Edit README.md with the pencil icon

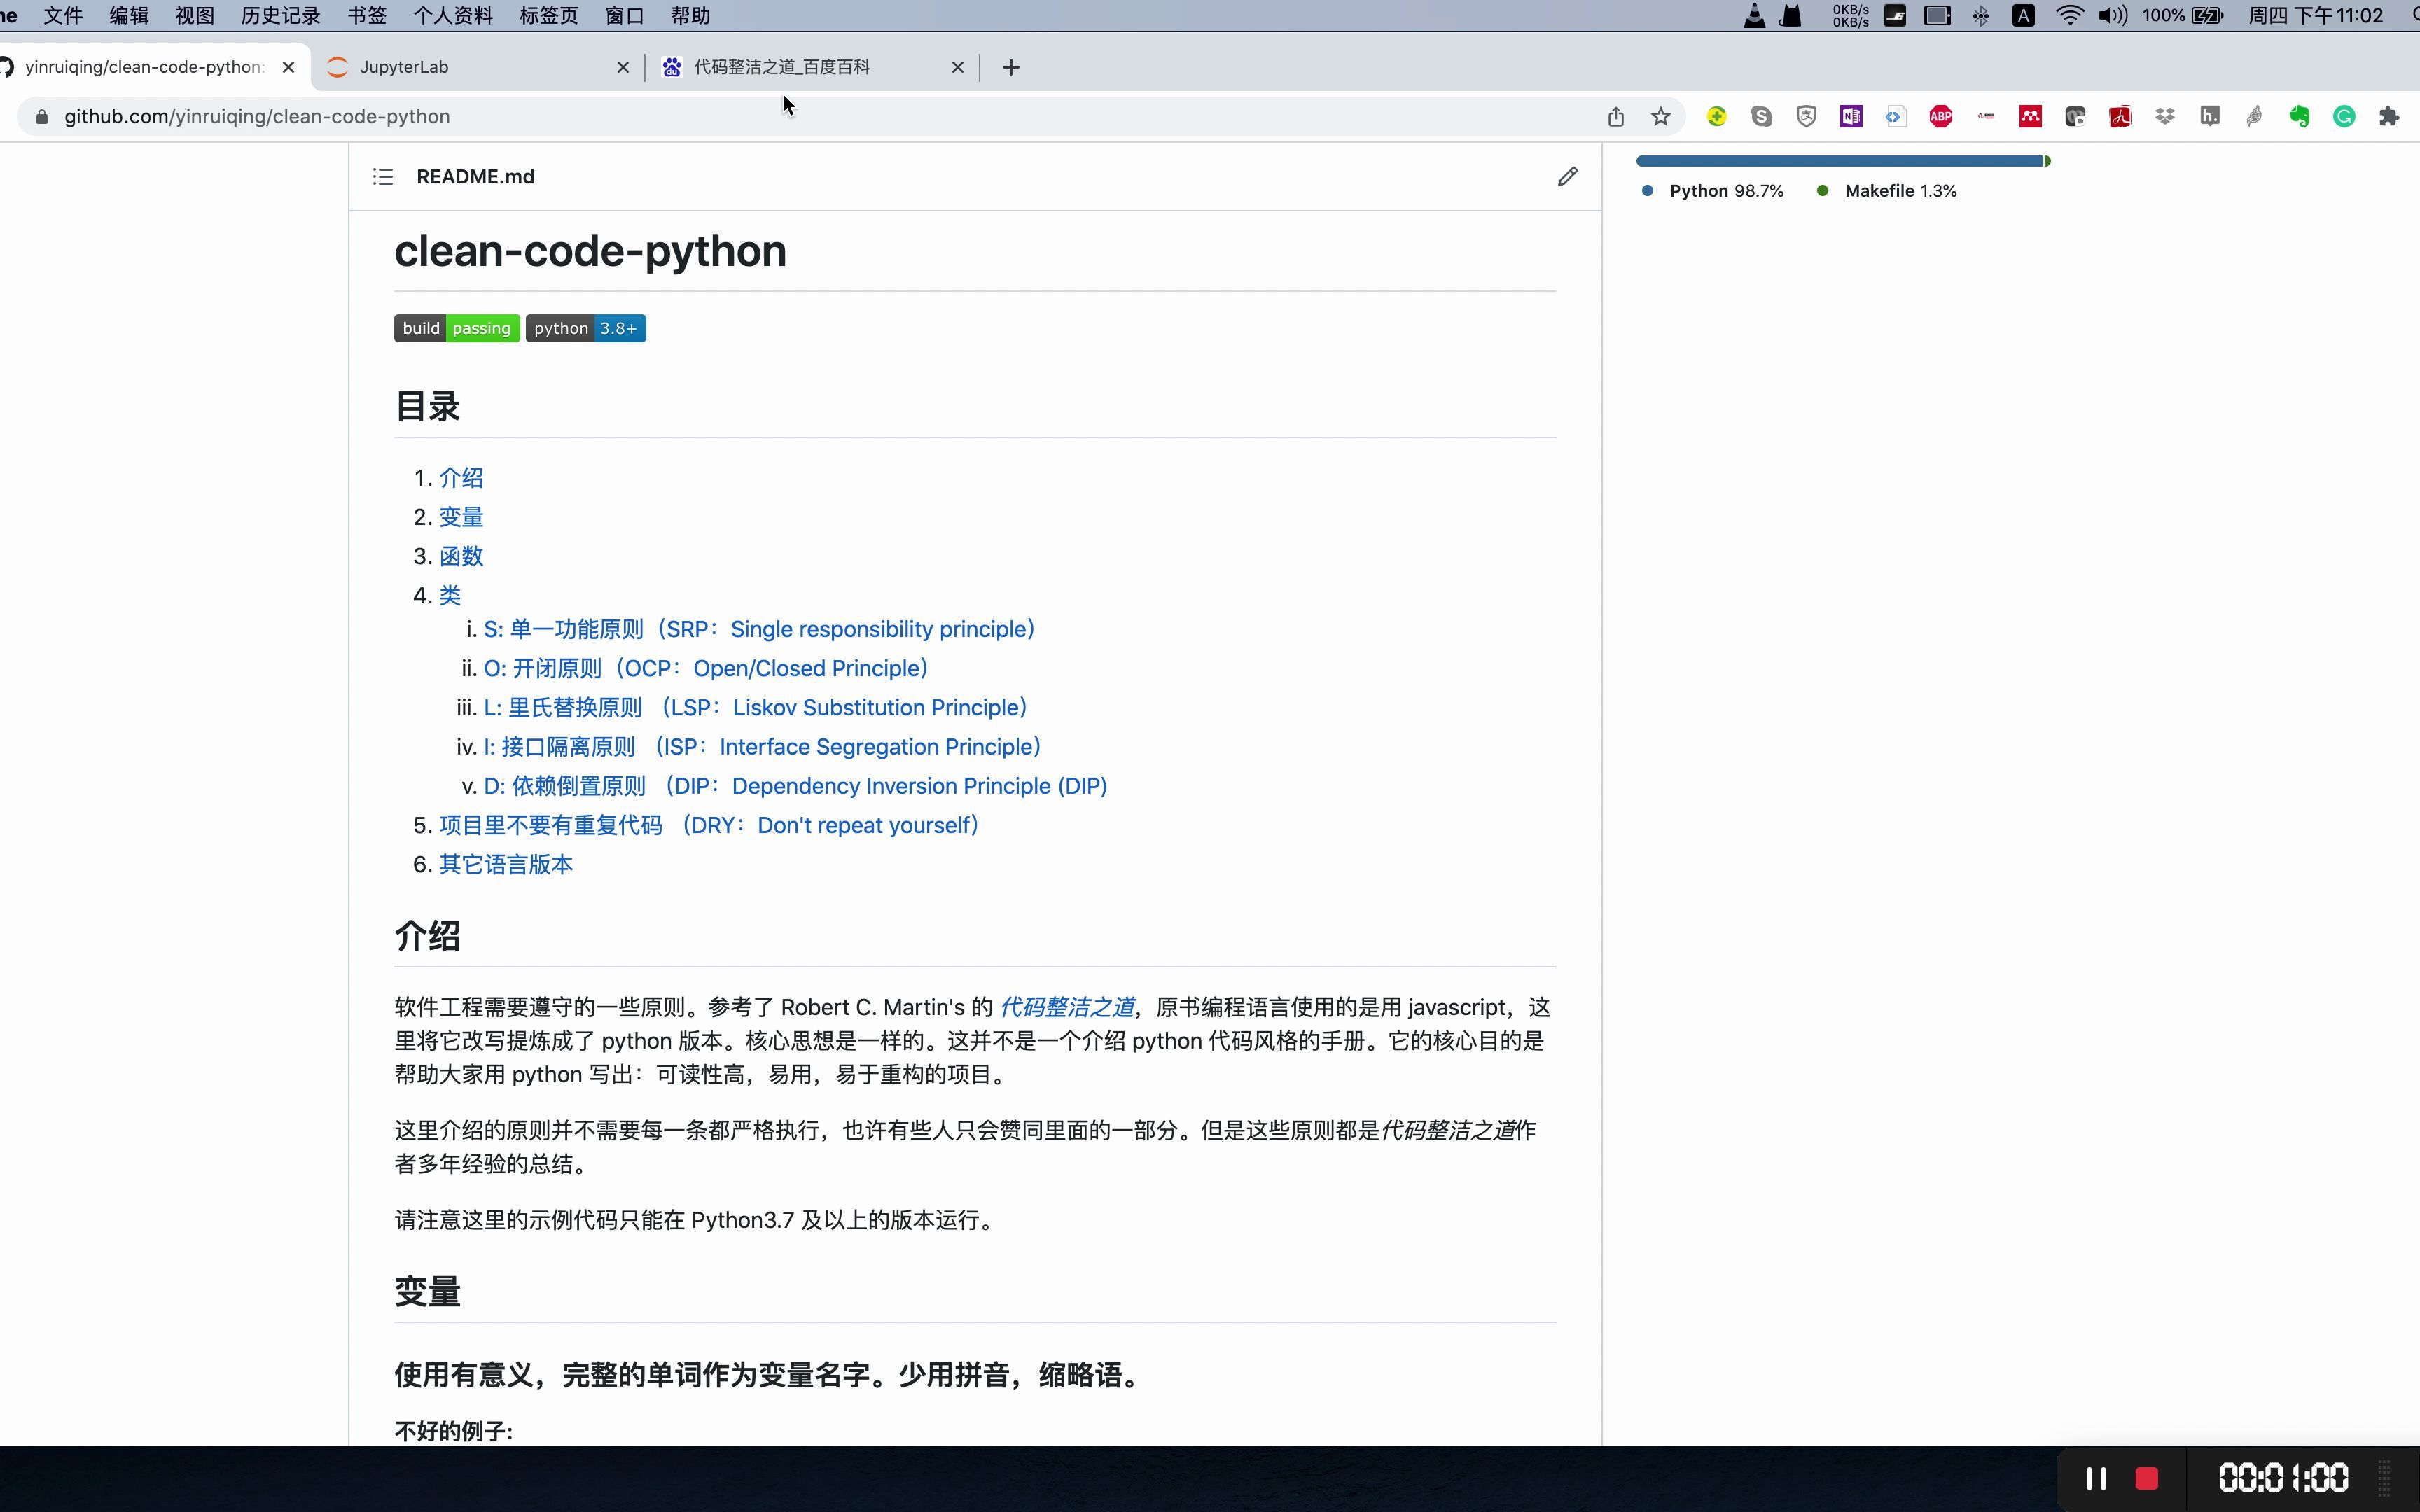point(1567,177)
